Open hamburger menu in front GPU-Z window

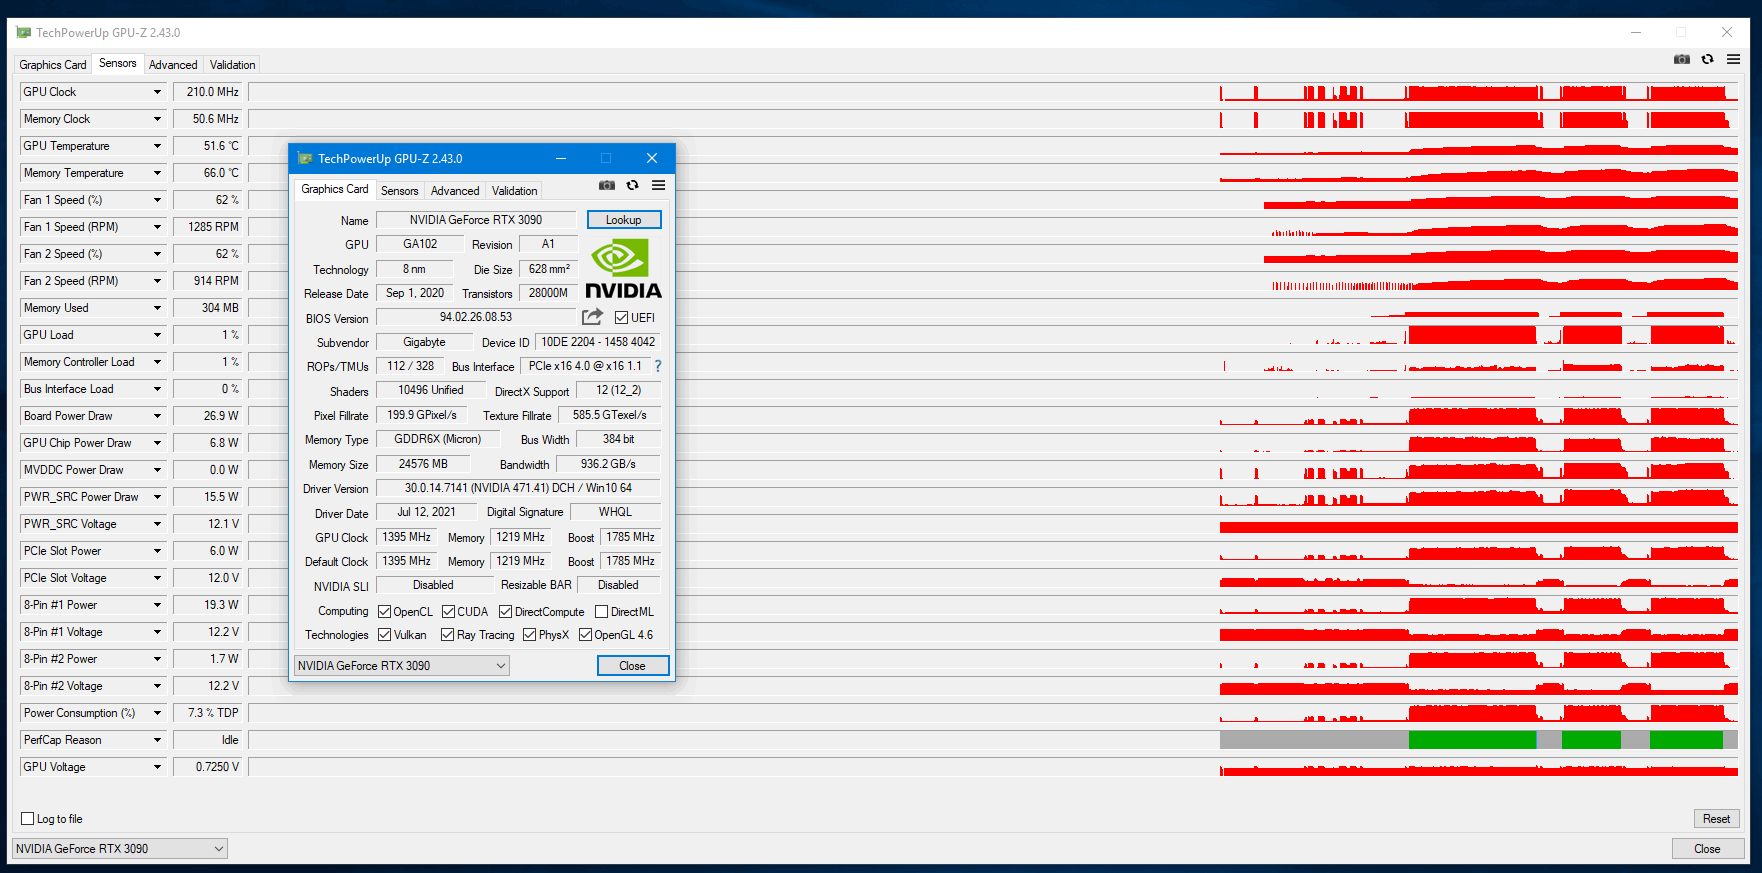tap(658, 185)
